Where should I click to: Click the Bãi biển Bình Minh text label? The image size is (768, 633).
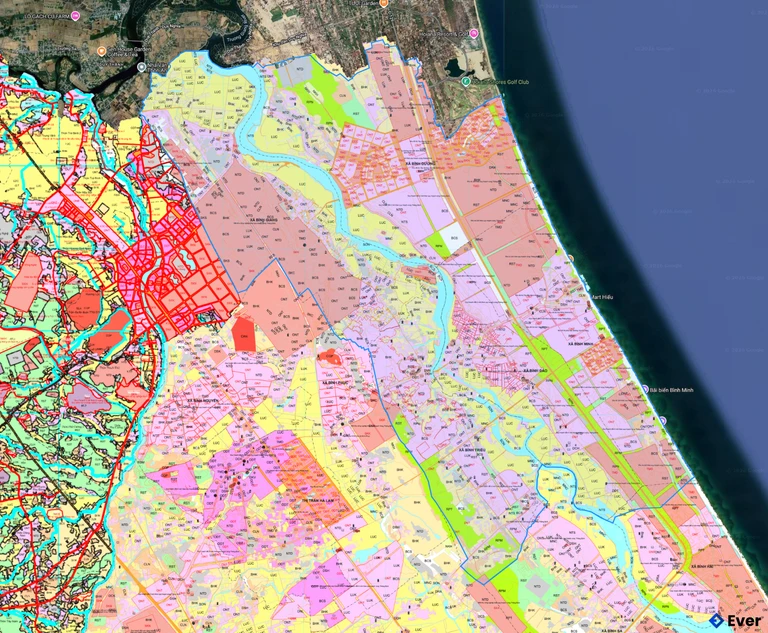(x=673, y=390)
